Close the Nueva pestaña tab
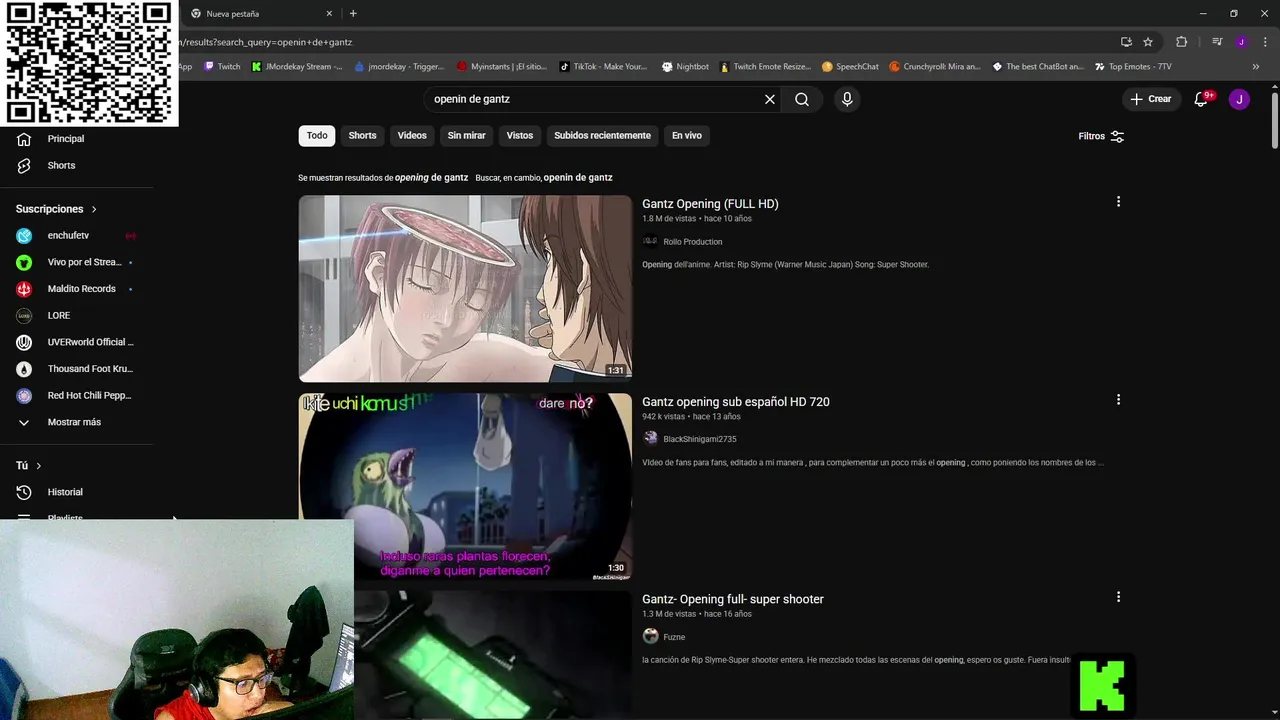 (x=329, y=14)
